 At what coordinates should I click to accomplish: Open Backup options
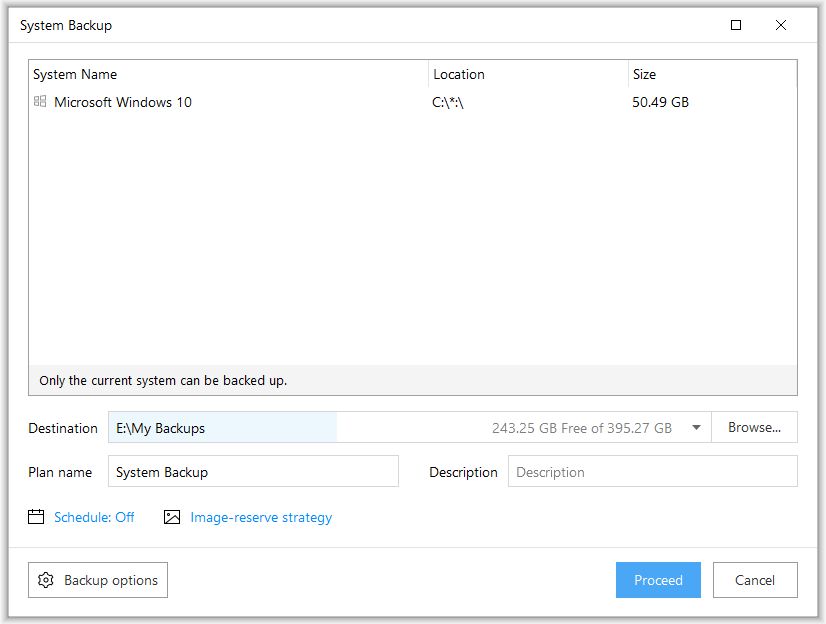point(97,580)
